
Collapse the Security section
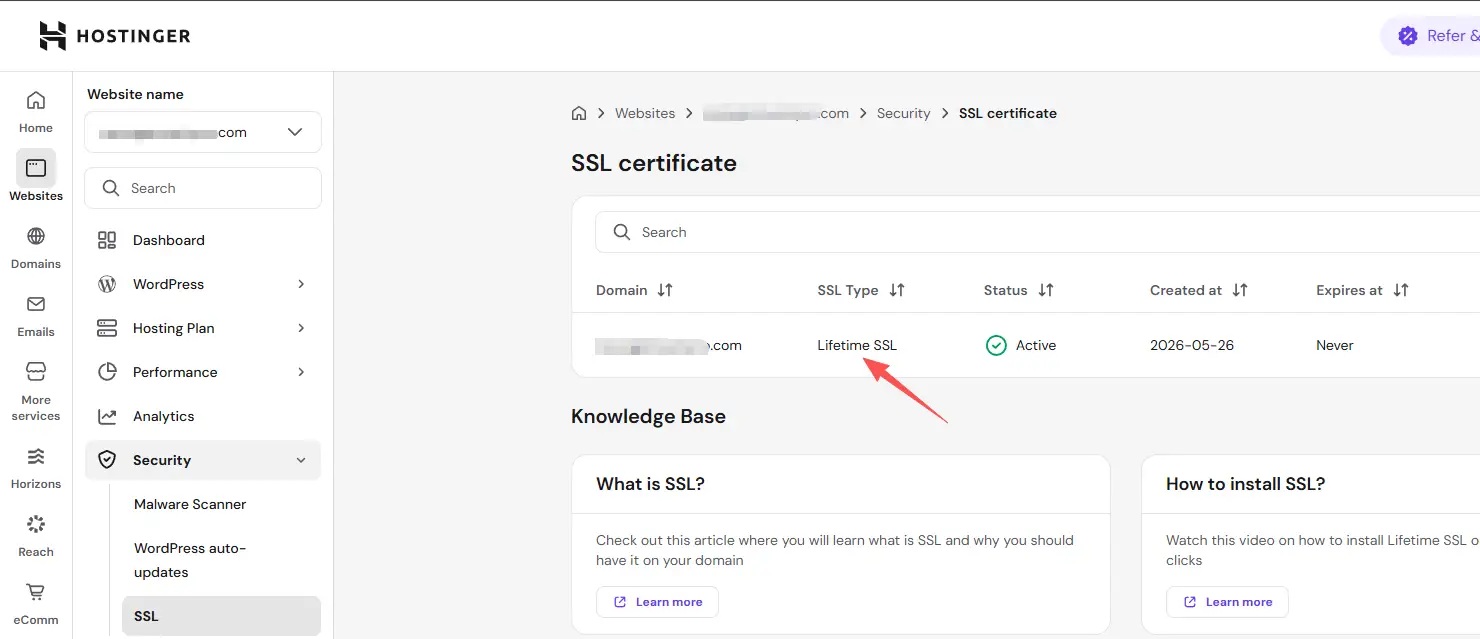[203, 460]
